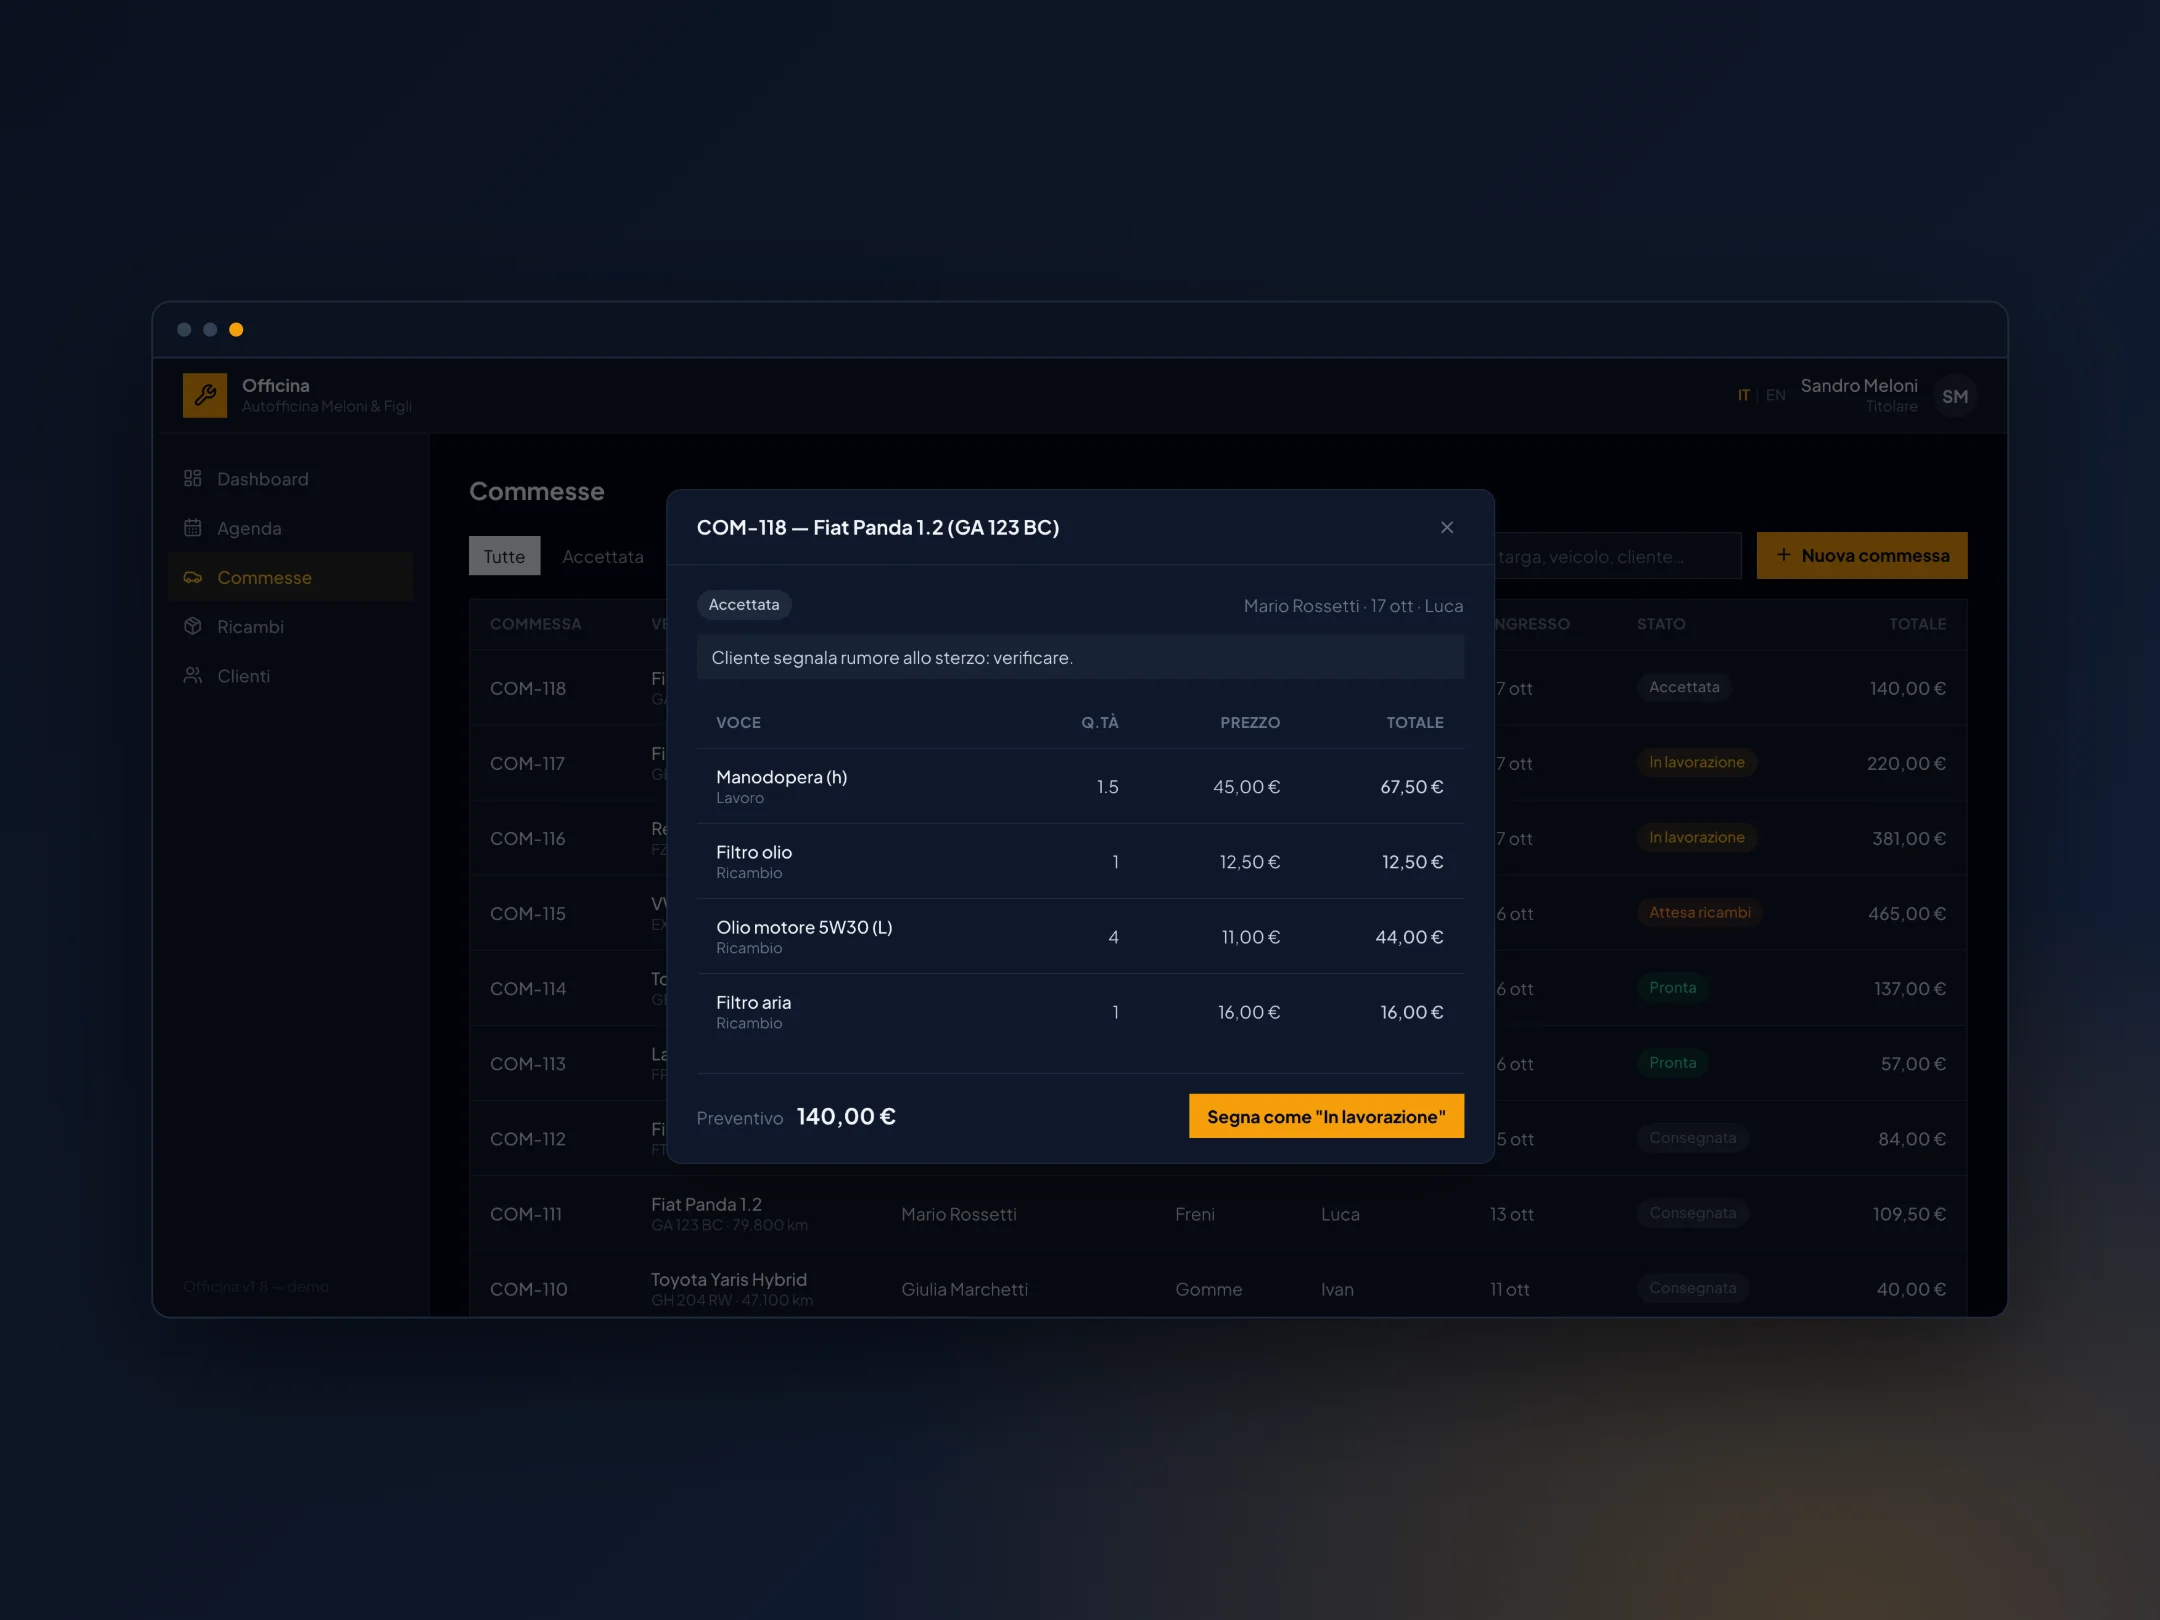Open Ricambi parts section
Screen dimensions: 2160x1620
click(290, 626)
